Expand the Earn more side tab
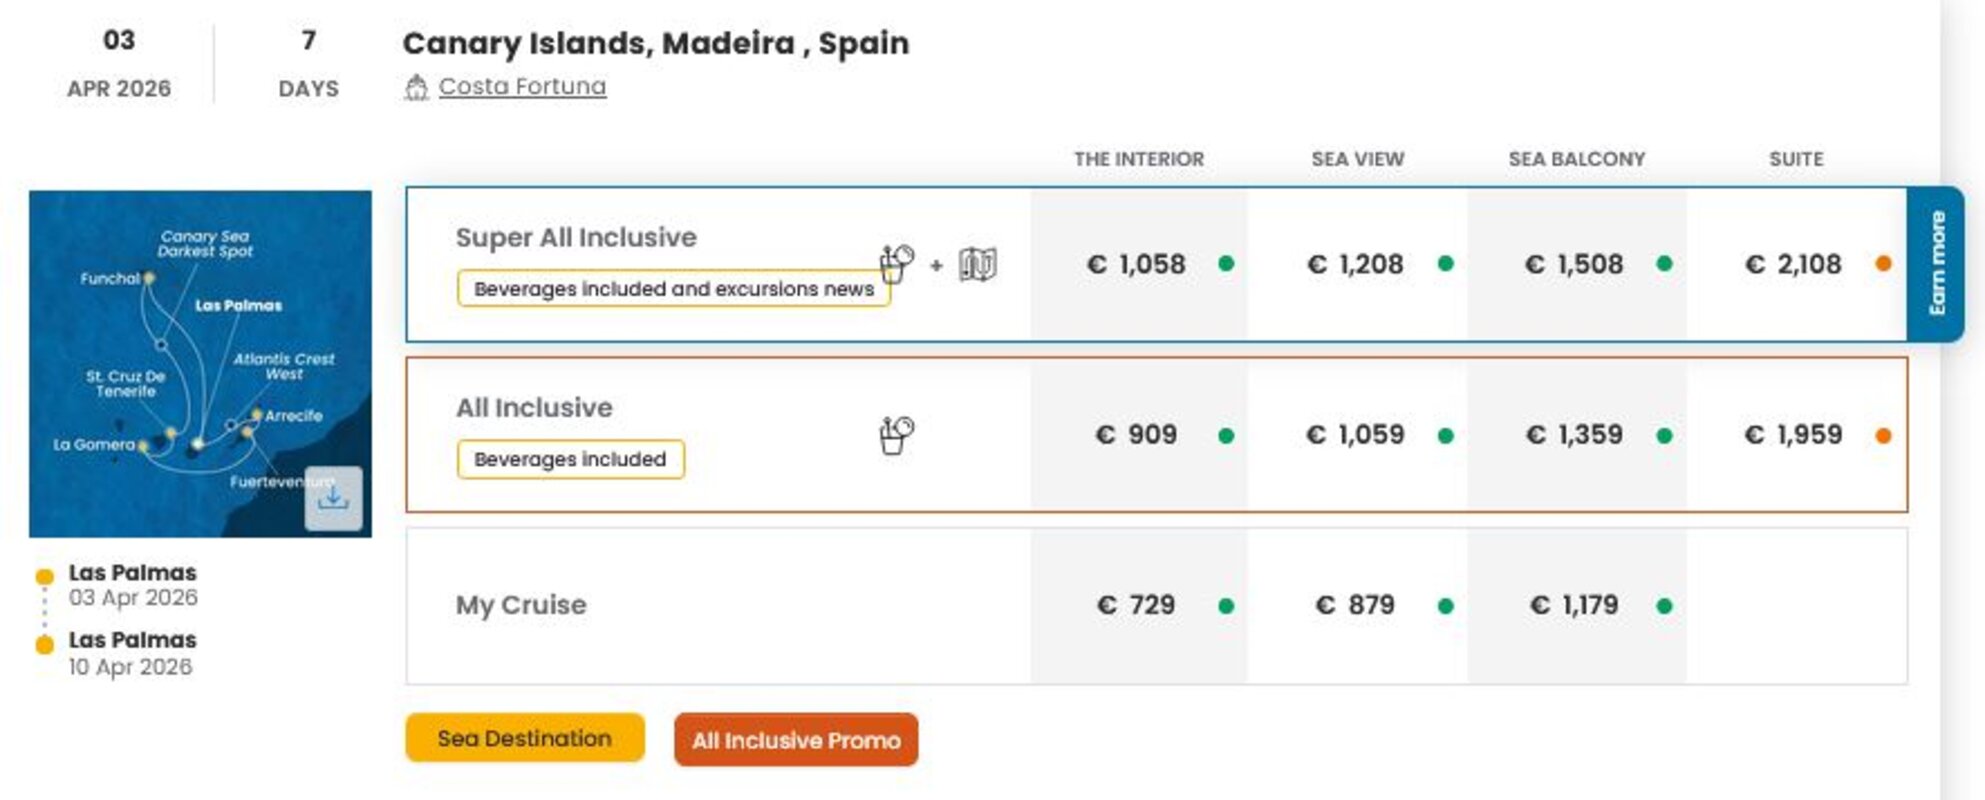Image resolution: width=1985 pixels, height=800 pixels. [1936, 264]
